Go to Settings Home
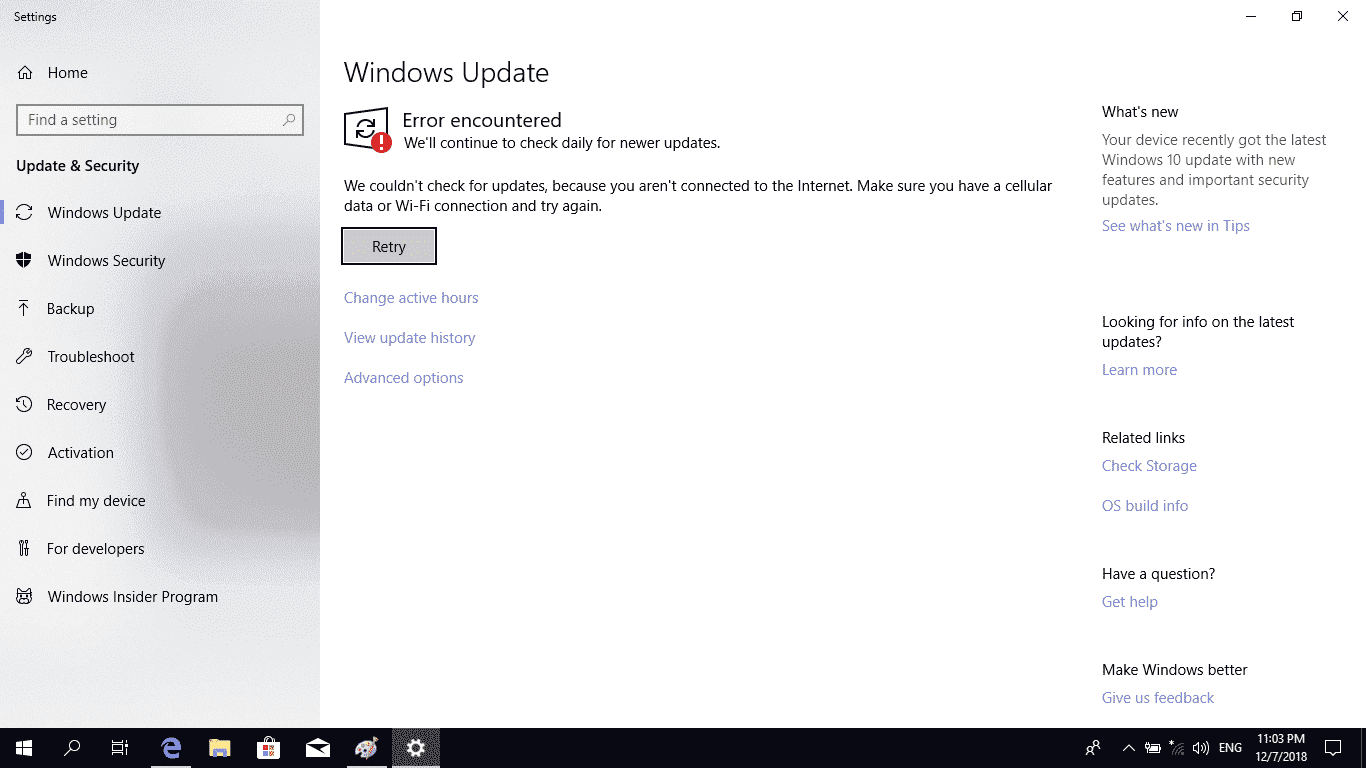 tap(52, 73)
